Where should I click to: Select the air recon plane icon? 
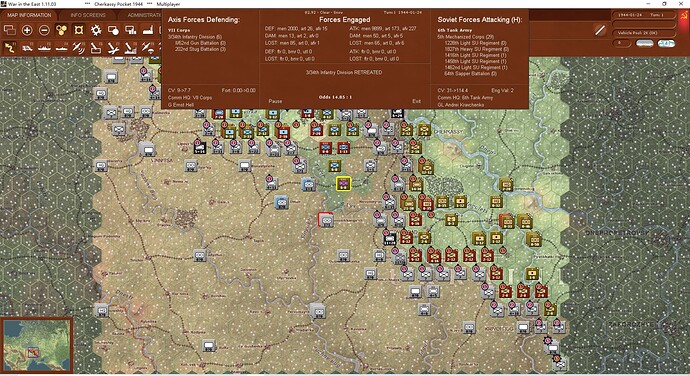click(x=79, y=47)
